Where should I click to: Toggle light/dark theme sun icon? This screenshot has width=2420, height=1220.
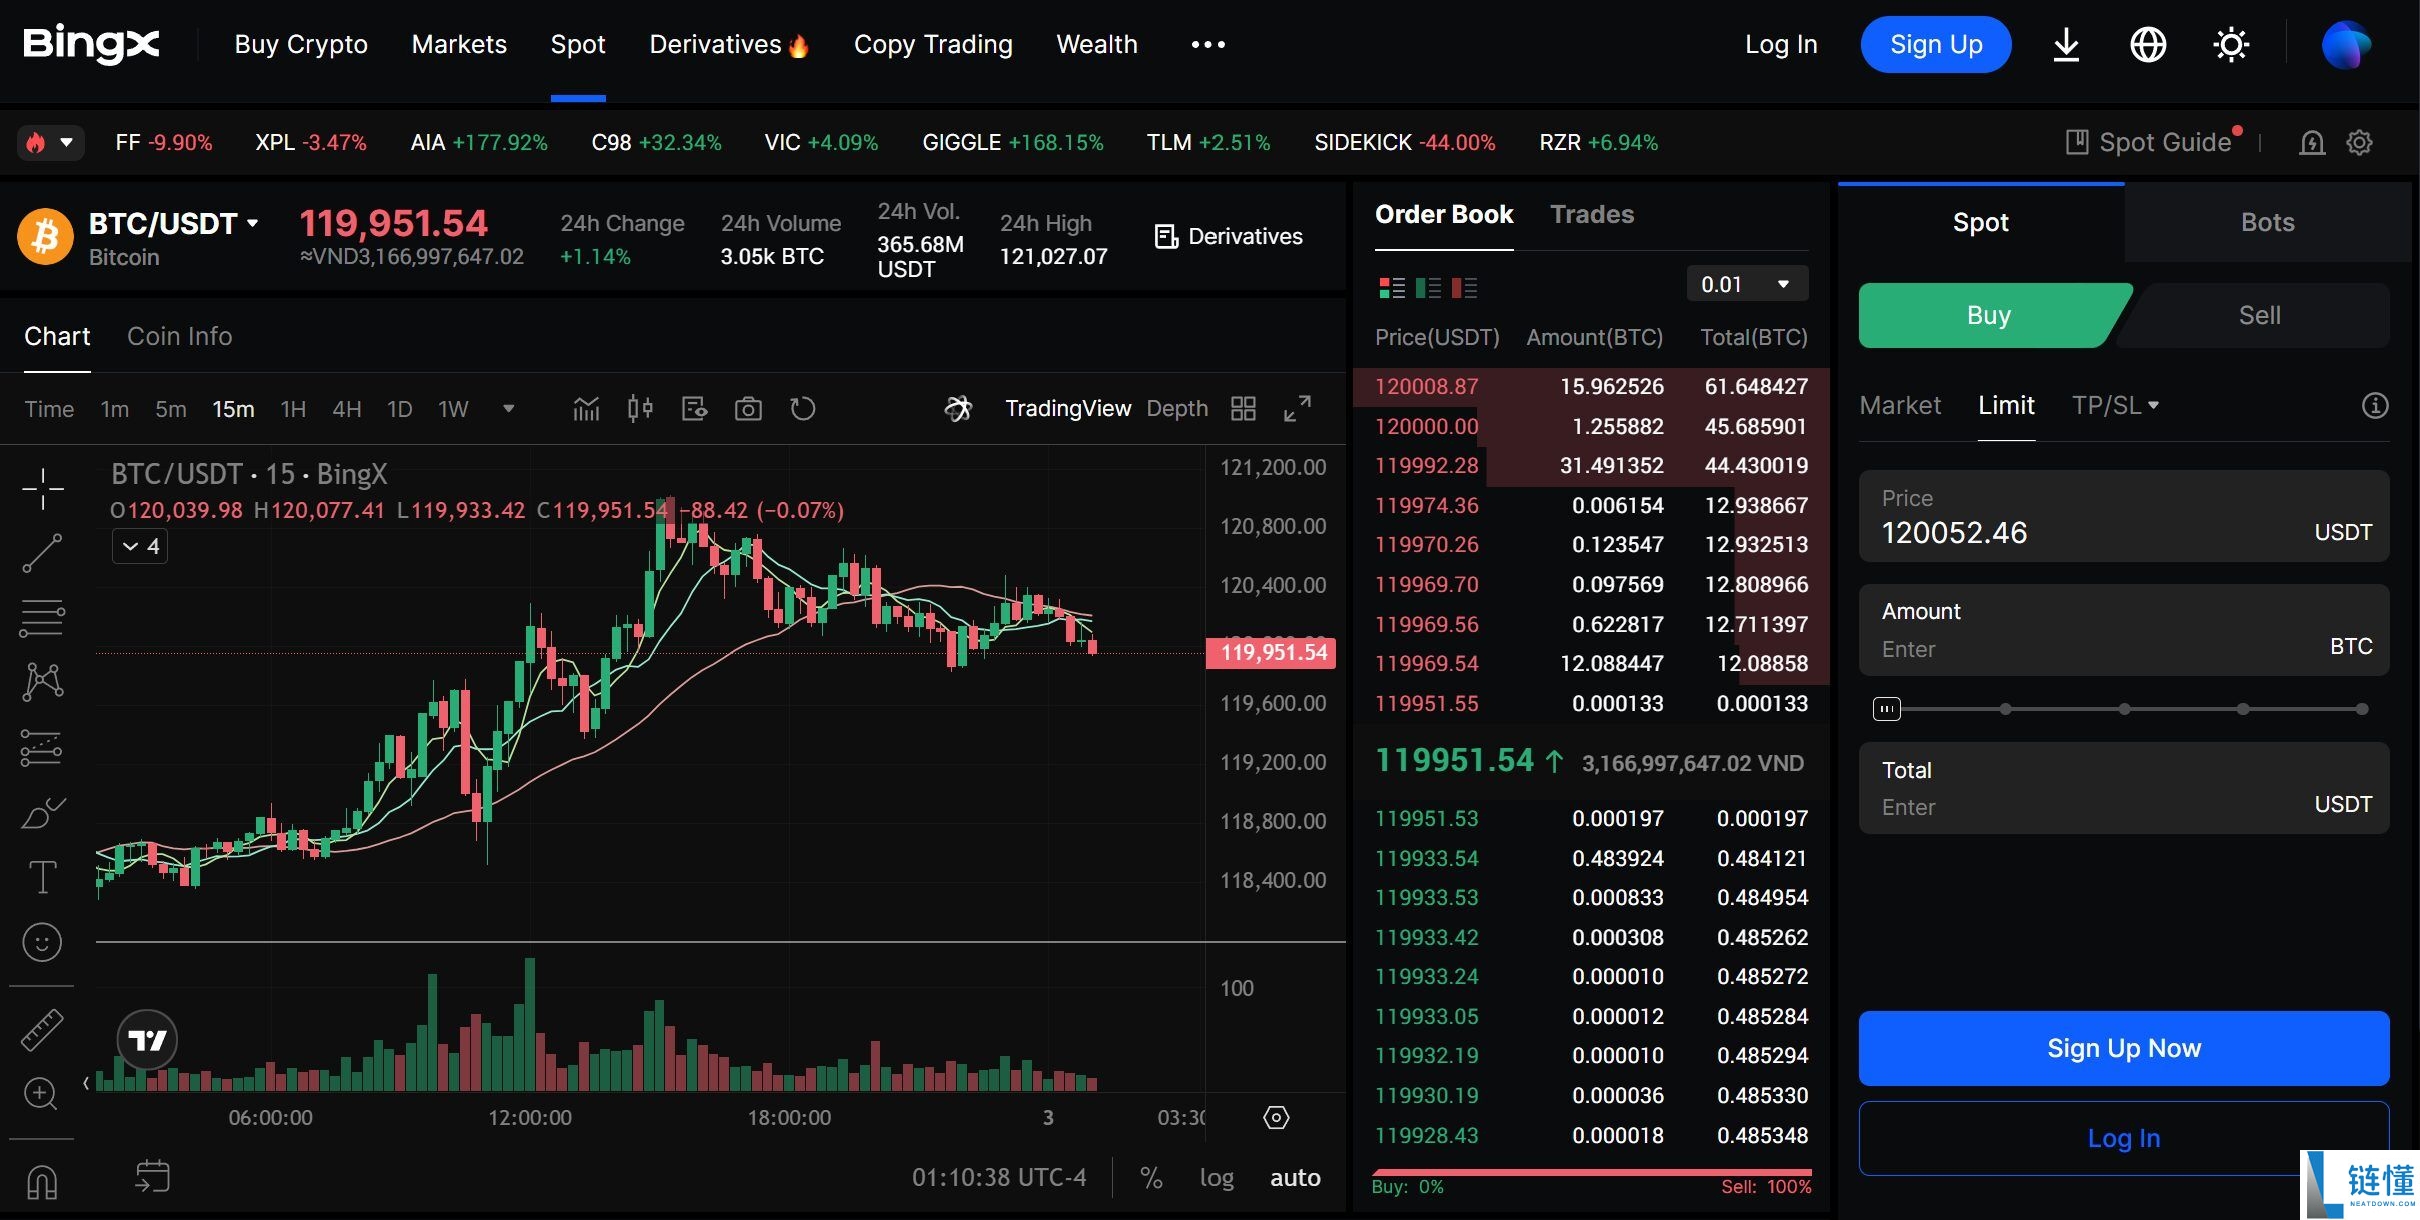coord(2231,45)
